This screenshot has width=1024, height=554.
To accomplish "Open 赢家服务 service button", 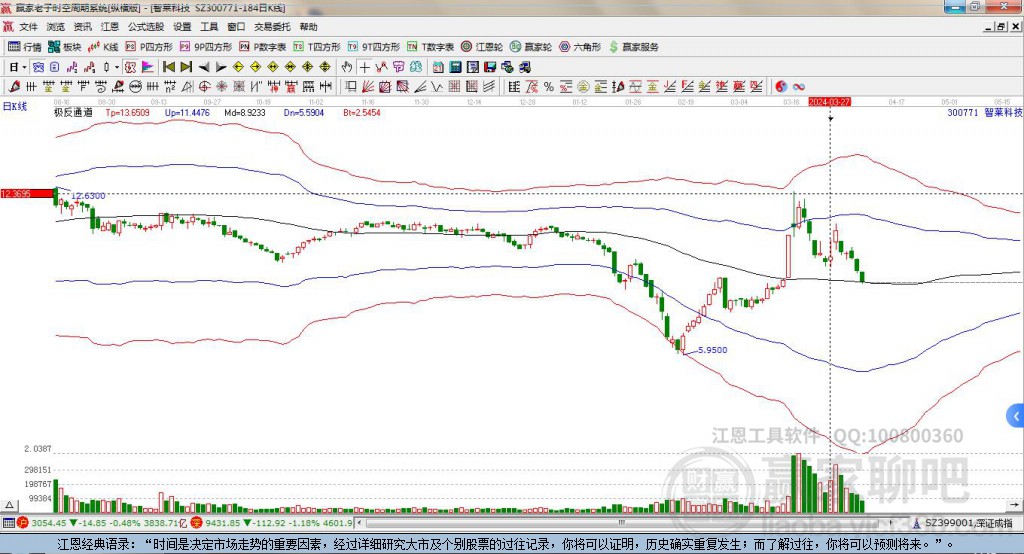I will coord(633,47).
